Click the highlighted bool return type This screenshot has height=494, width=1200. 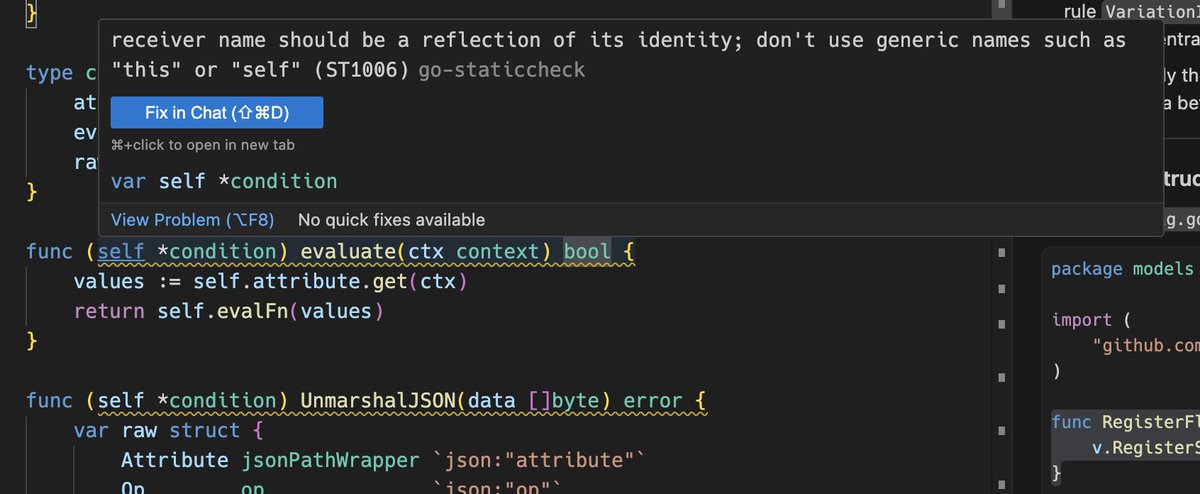(588, 253)
